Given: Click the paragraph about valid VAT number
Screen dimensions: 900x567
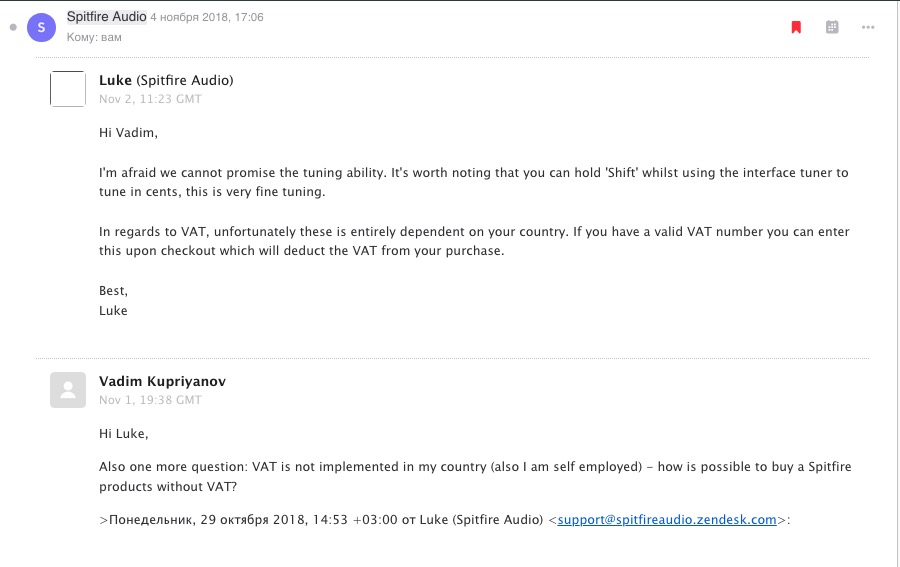Looking at the screenshot, I should pyautogui.click(x=473, y=240).
